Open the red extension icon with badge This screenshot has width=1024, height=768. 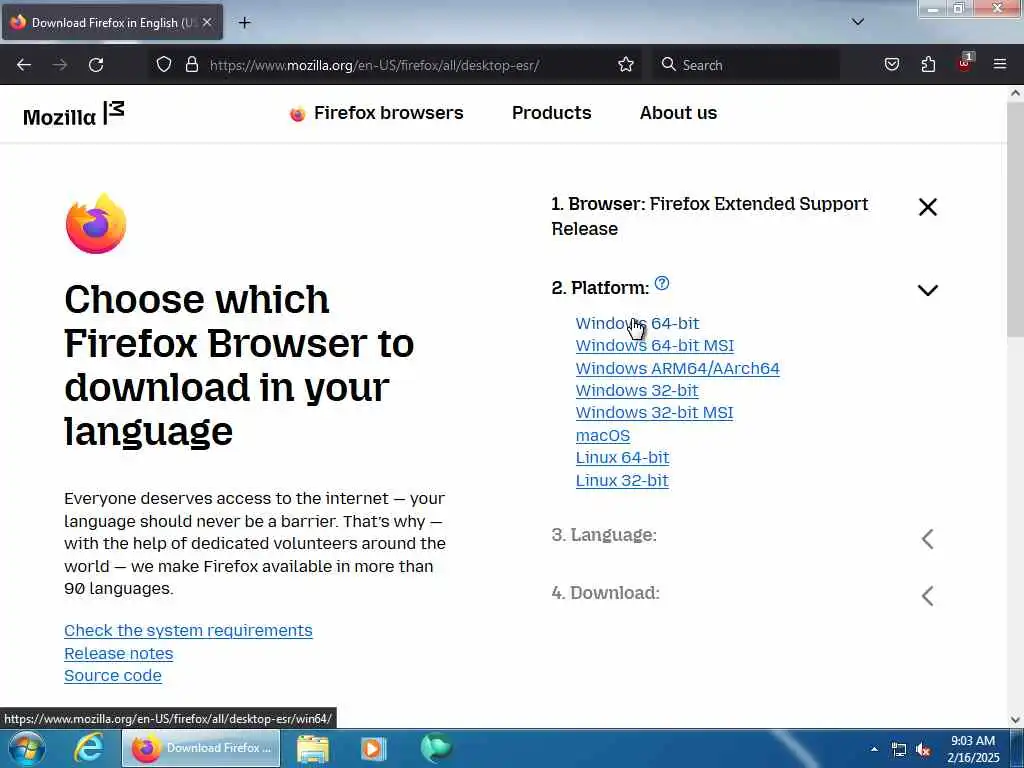(965, 63)
